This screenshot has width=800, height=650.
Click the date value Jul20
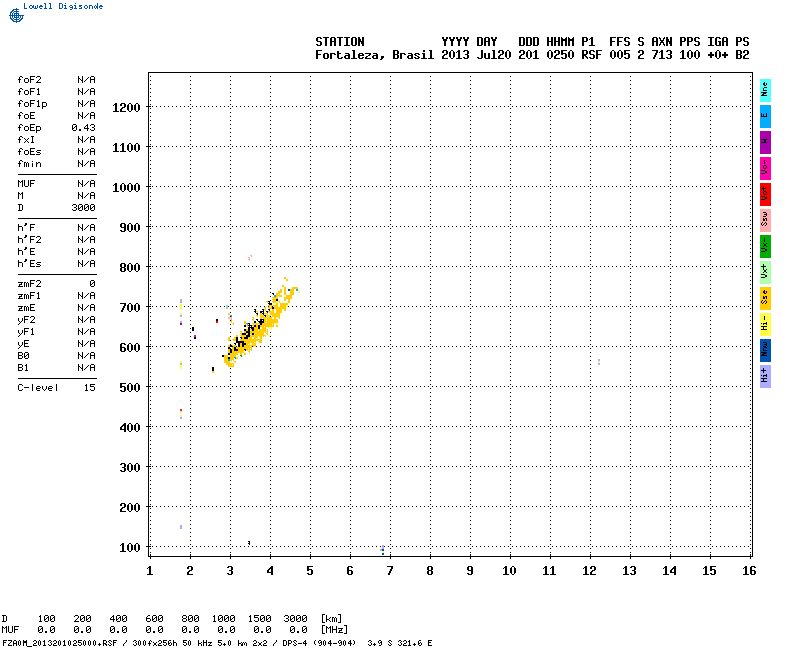[494, 55]
